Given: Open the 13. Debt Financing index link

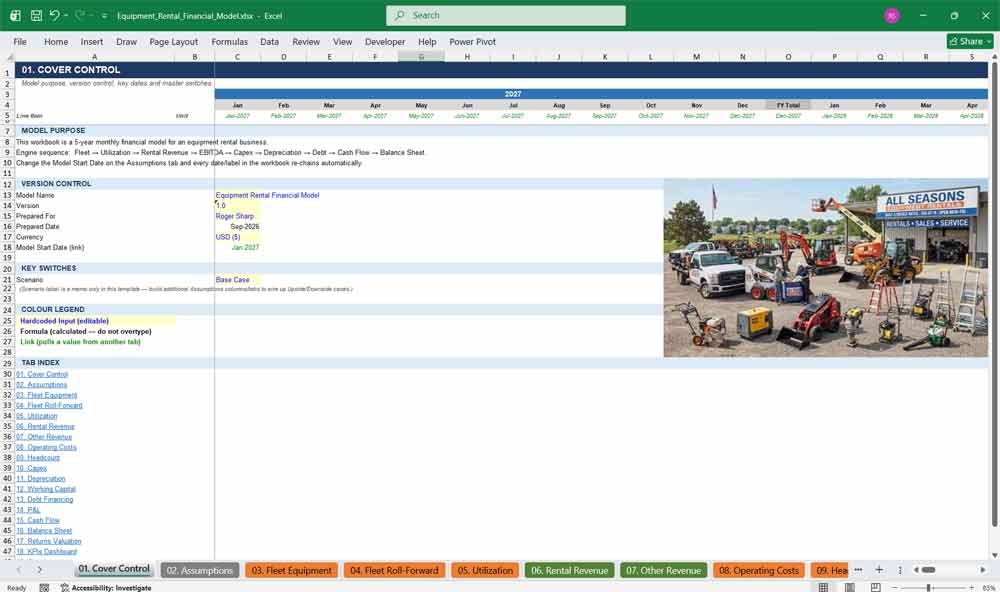Looking at the screenshot, I should click(45, 500).
